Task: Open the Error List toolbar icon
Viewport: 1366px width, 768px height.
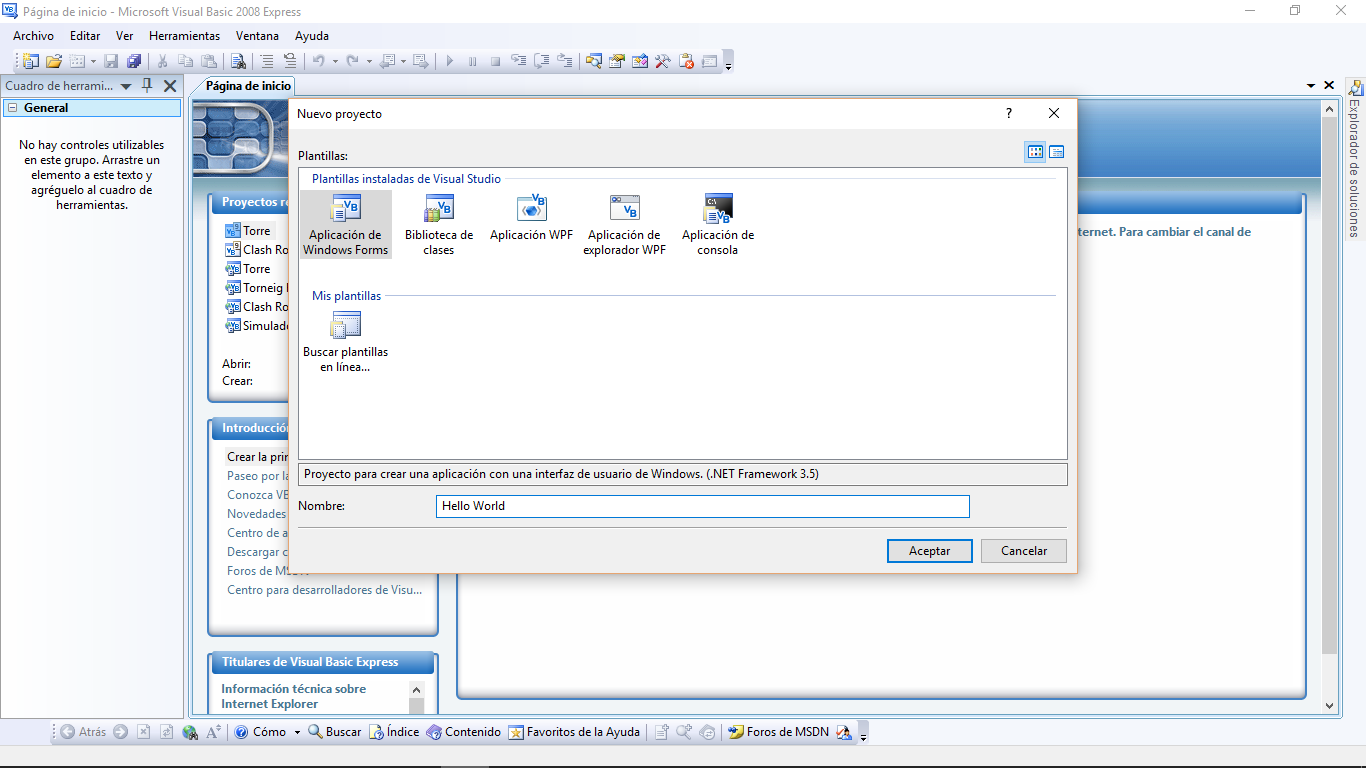Action: [x=686, y=61]
